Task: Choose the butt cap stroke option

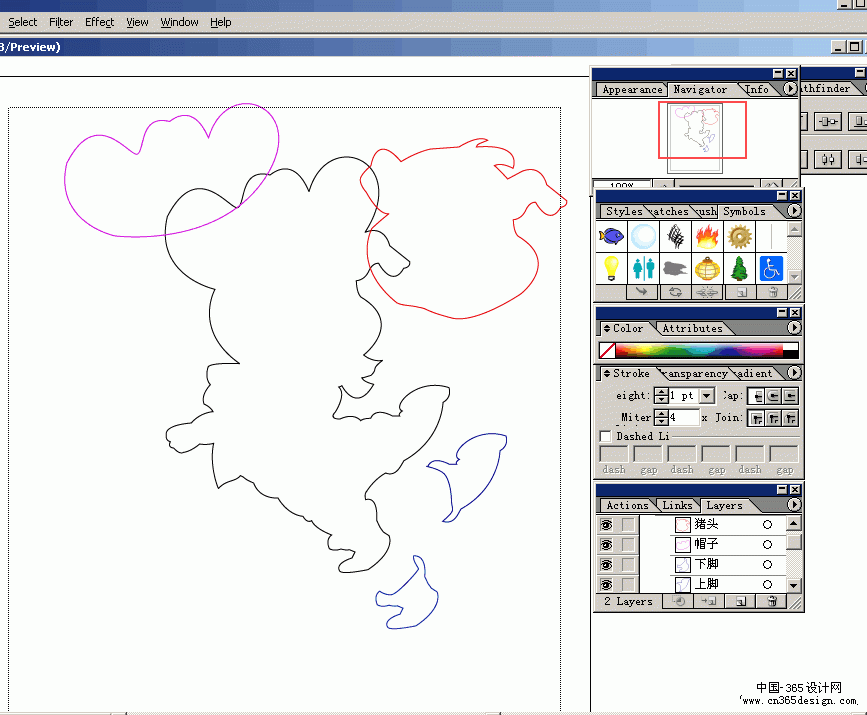Action: [758, 396]
